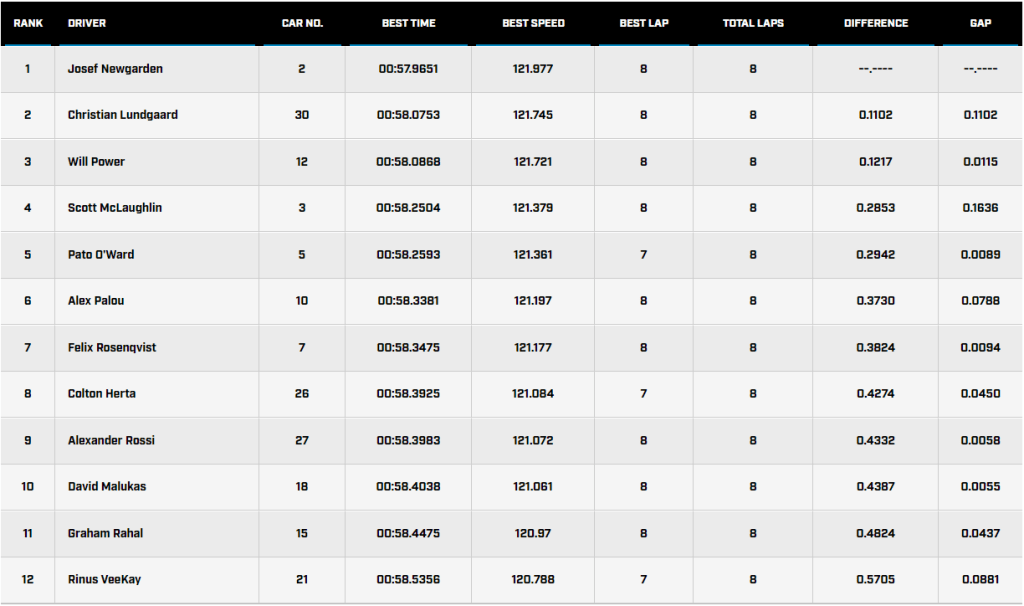Select the BEST SPEED column header

click(x=533, y=23)
